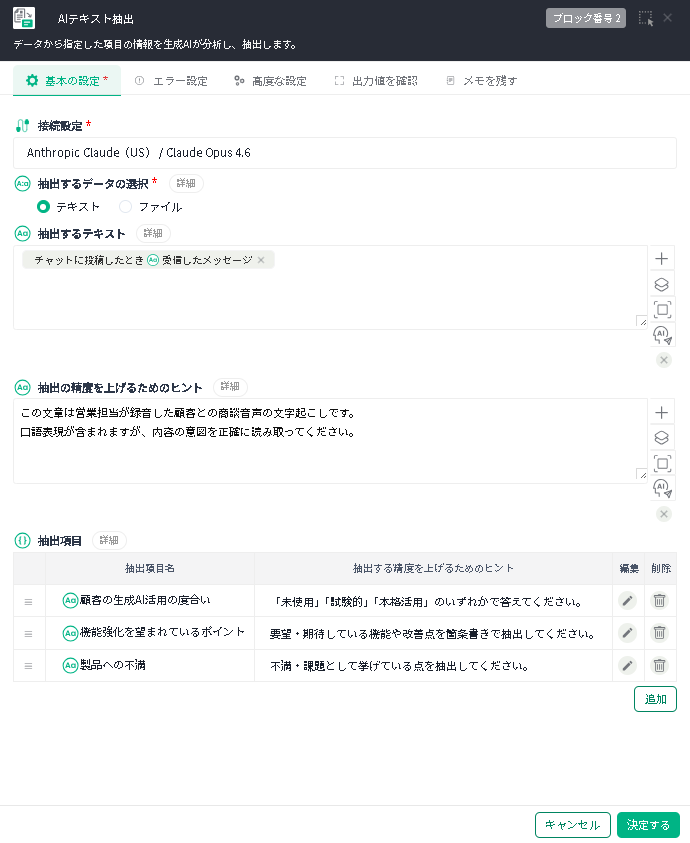690x843 pixels.
Task: Click drag handle of 製品への不満 row
Action: coord(28,666)
